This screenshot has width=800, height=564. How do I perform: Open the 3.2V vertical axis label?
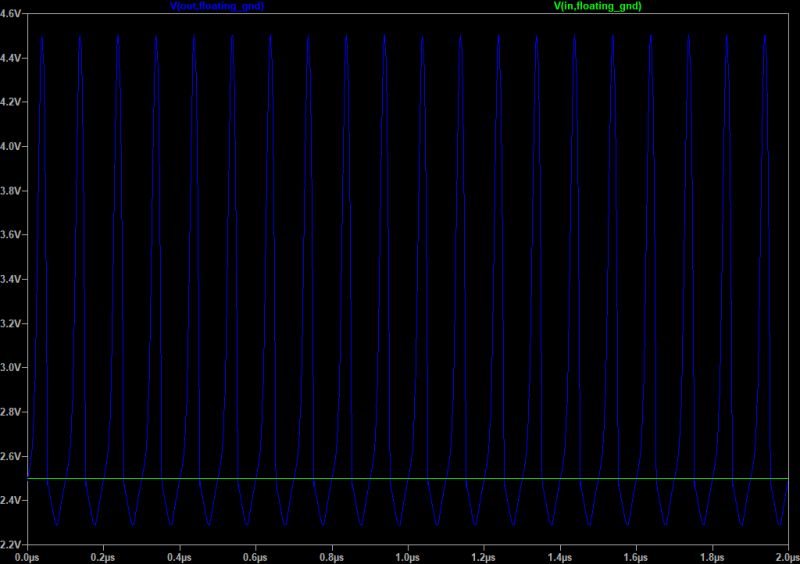click(x=11, y=324)
